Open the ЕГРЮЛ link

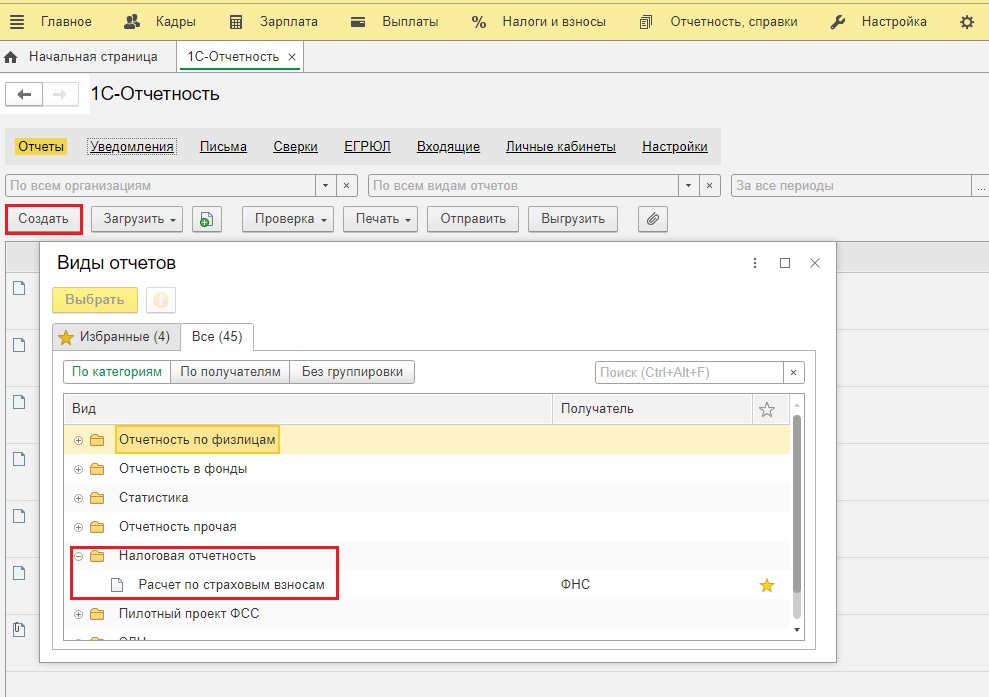pyautogui.click(x=367, y=147)
